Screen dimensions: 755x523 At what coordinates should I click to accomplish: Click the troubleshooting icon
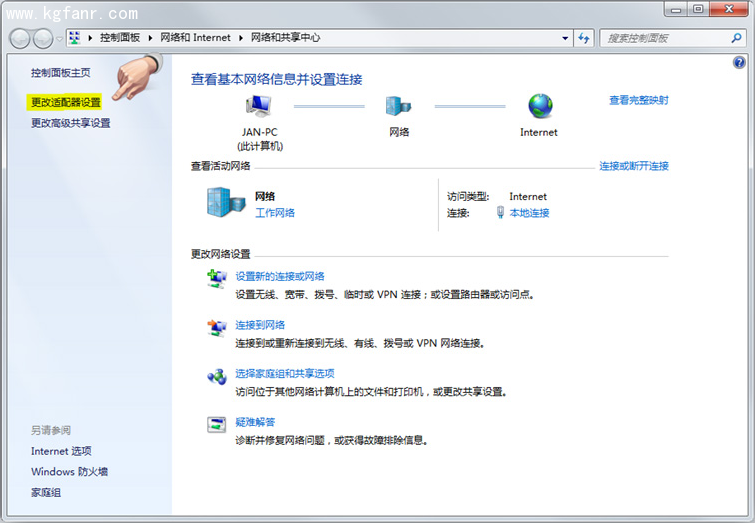217,425
